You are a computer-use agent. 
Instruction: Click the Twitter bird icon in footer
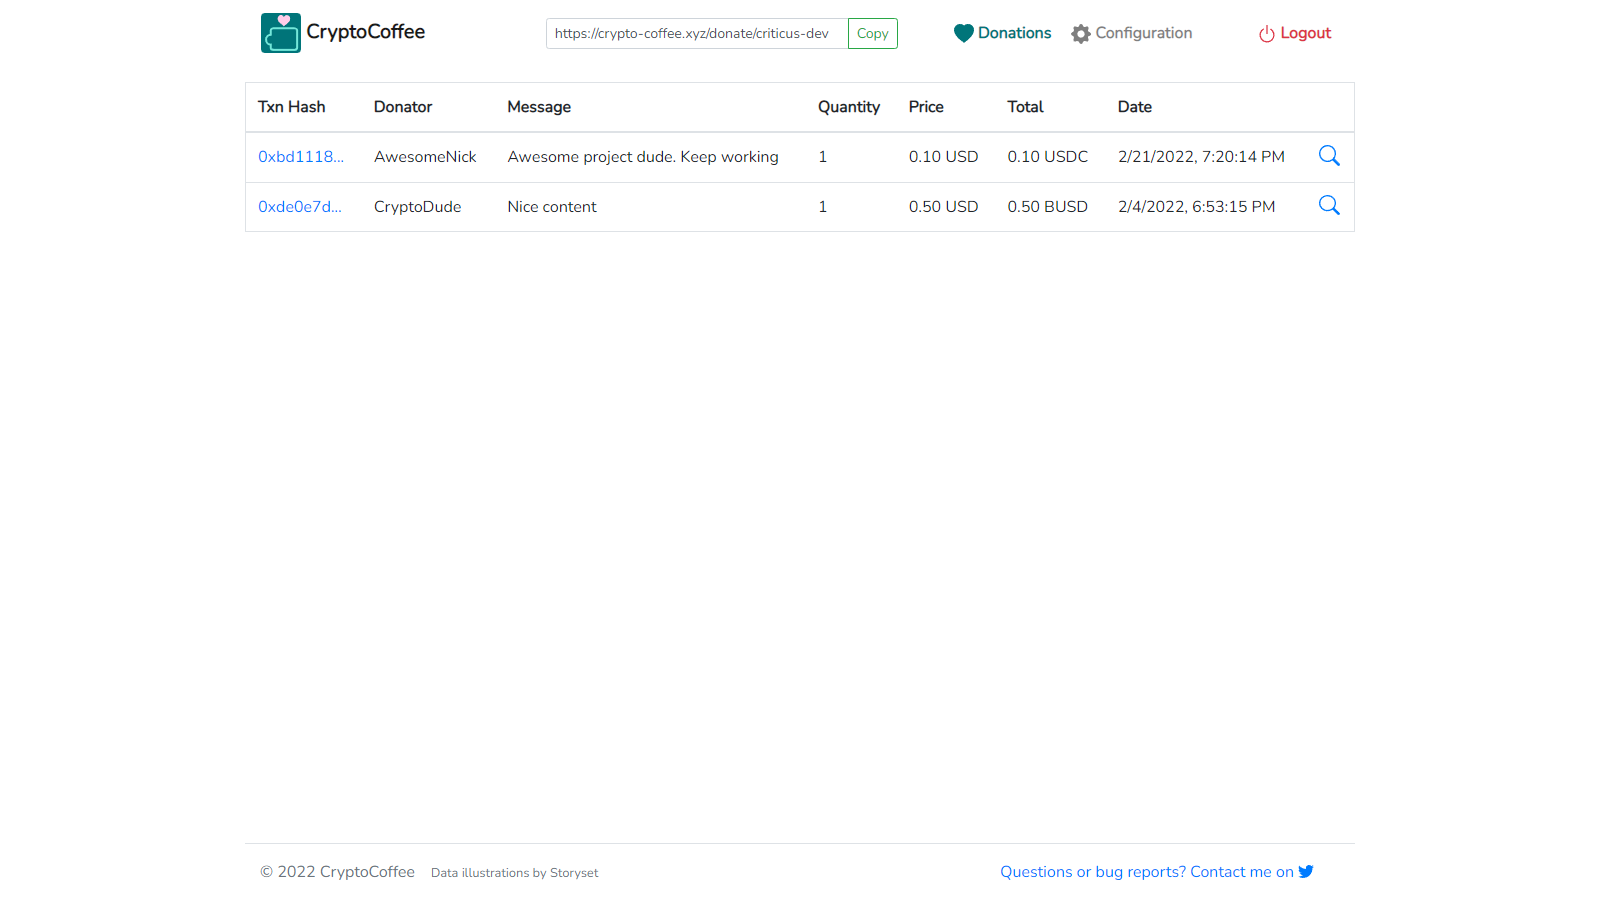pyautogui.click(x=1306, y=871)
